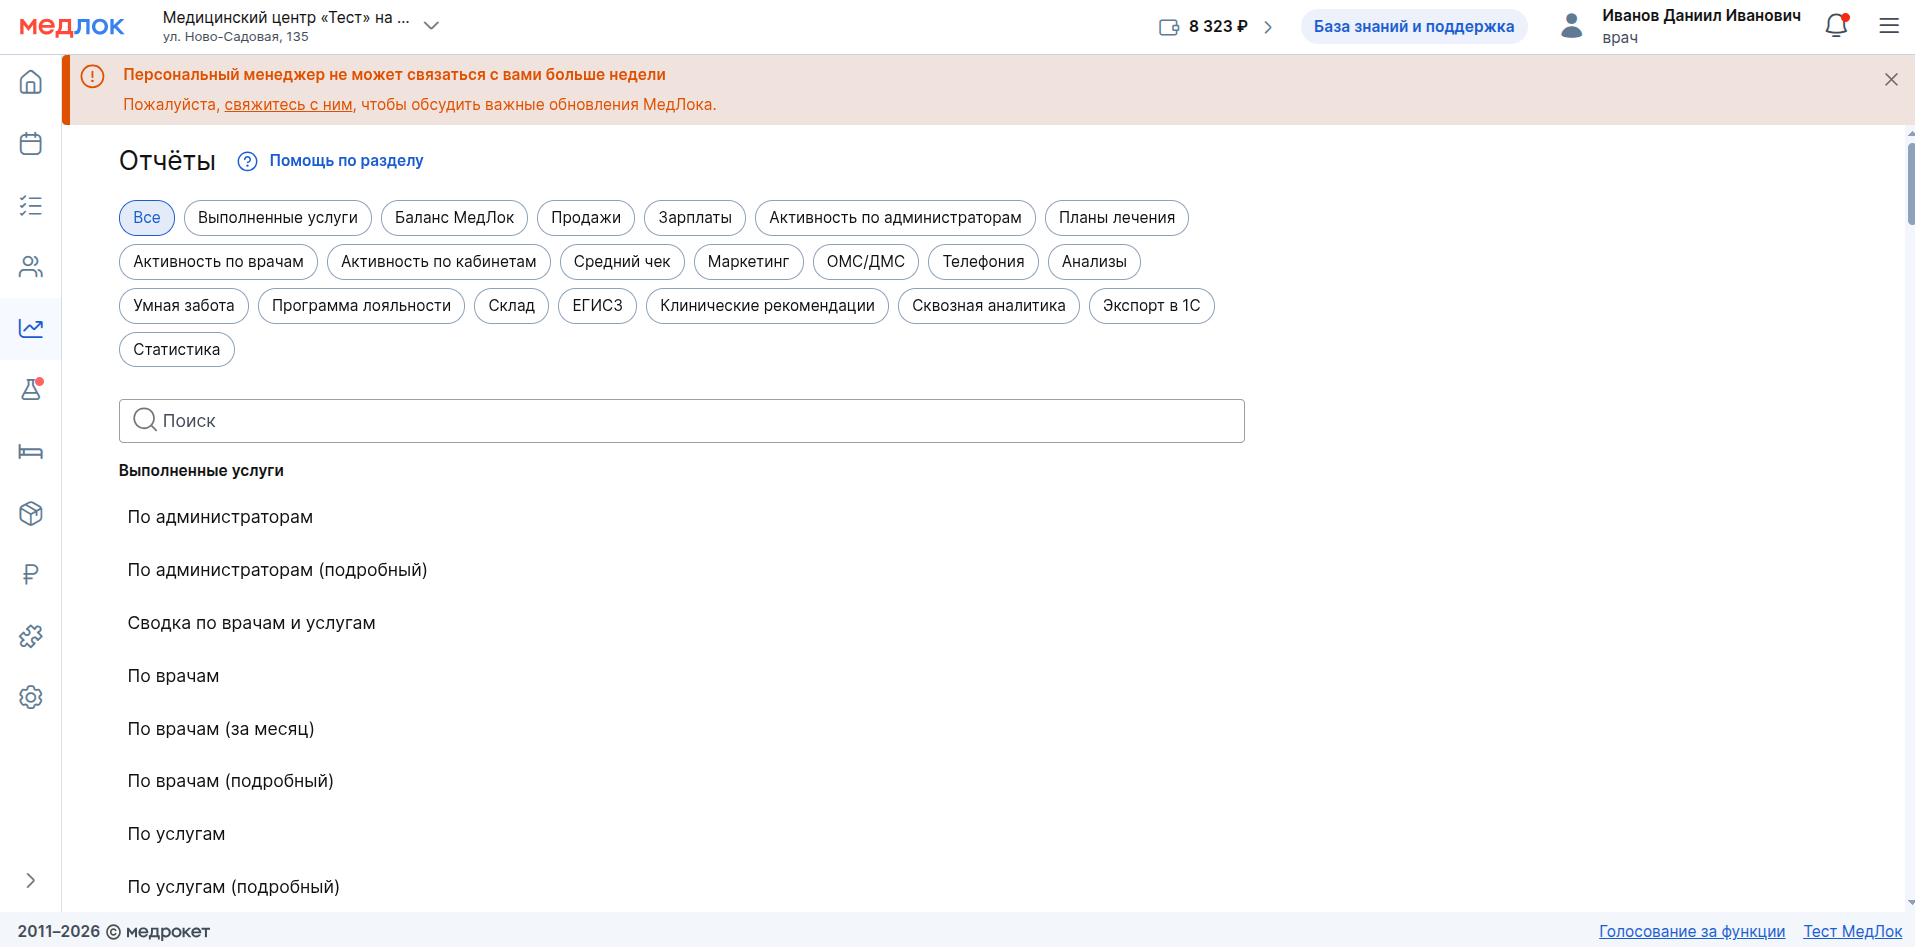Open the warehouse box icon in sidebar
1915x947 pixels.
[x=31, y=513]
